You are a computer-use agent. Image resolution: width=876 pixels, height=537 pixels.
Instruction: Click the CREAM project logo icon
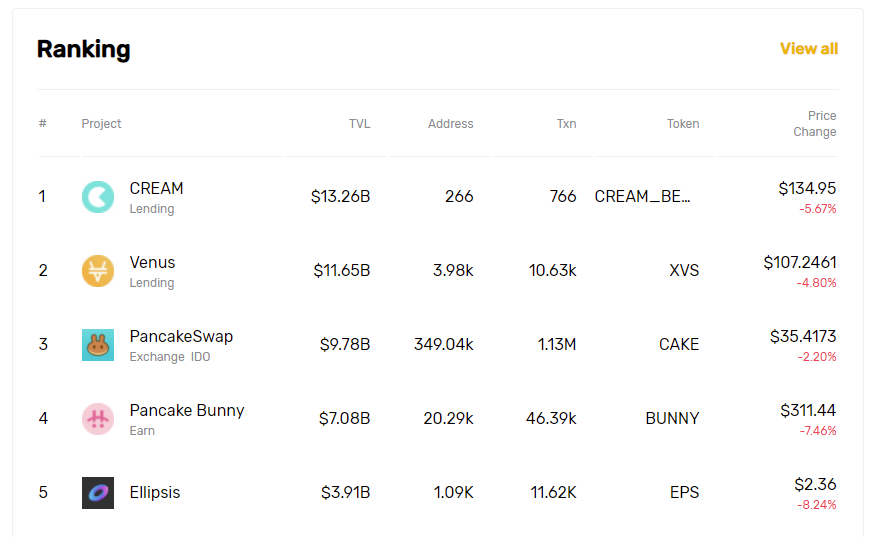tap(98, 197)
